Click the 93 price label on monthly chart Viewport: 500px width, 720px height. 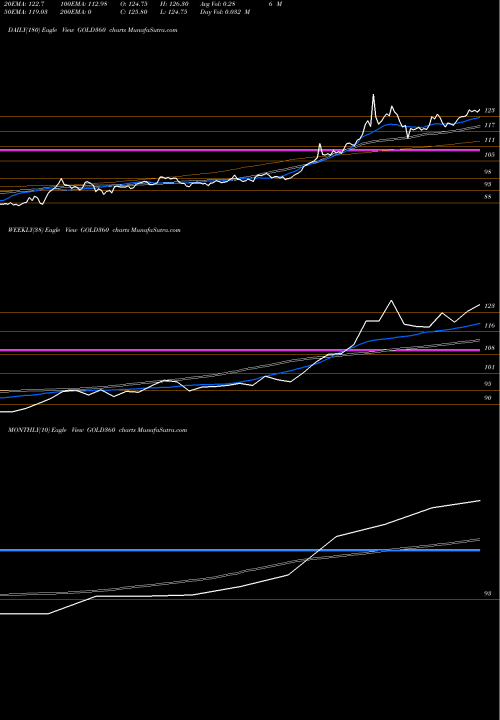(x=488, y=594)
